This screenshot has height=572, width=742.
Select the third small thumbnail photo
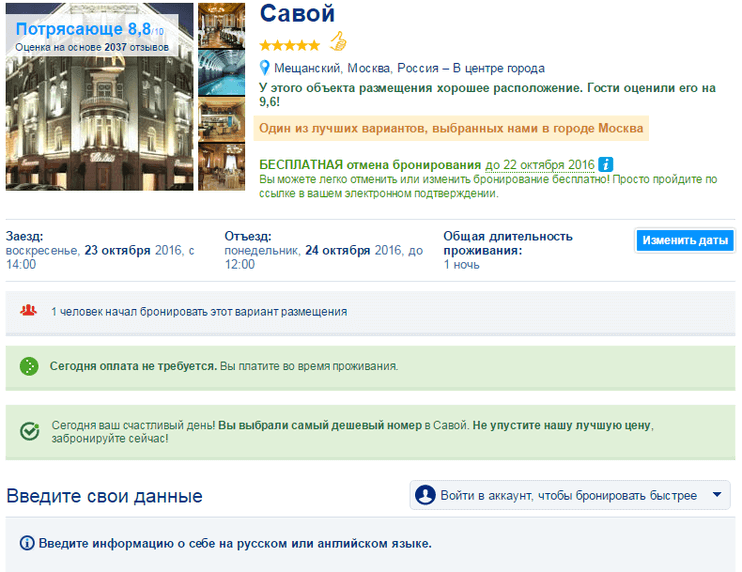pyautogui.click(x=222, y=119)
